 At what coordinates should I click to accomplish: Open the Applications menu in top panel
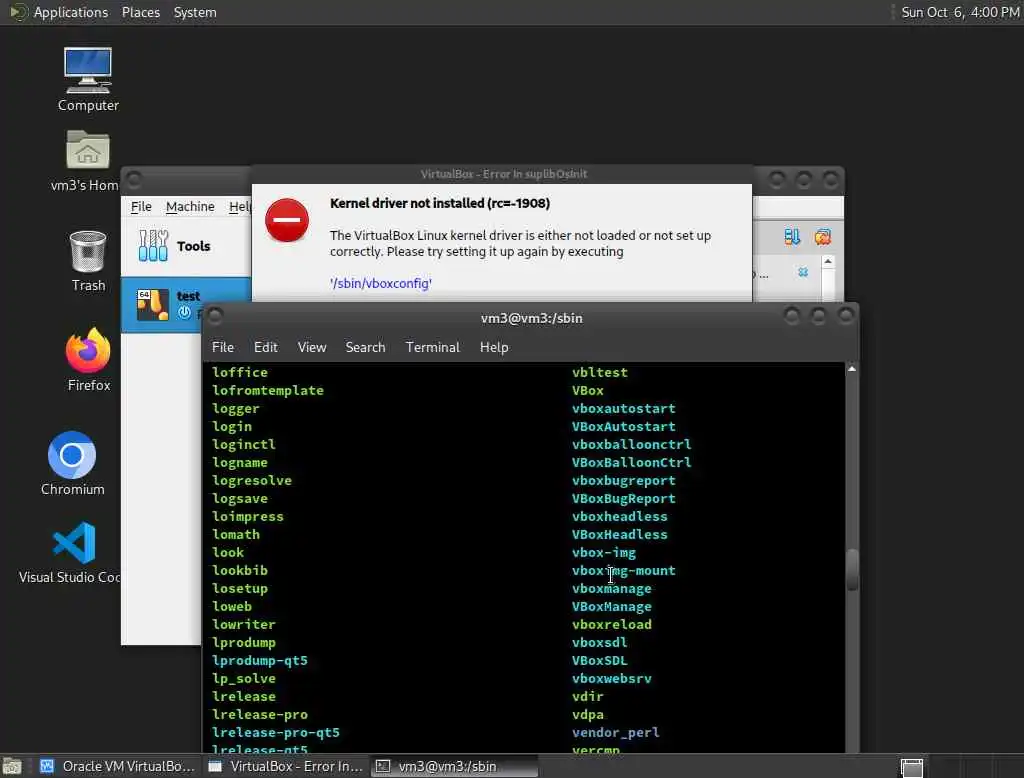coord(71,12)
